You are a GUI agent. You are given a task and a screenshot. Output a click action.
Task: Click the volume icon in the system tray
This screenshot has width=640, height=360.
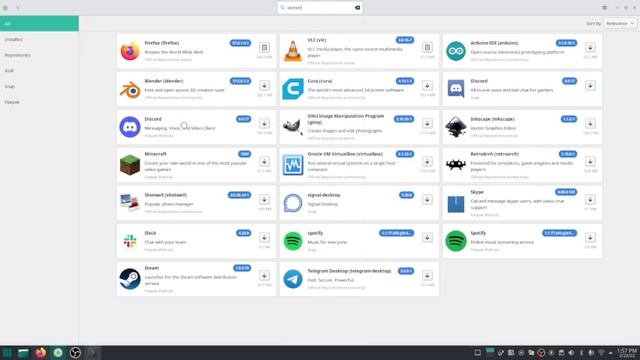[571, 353]
